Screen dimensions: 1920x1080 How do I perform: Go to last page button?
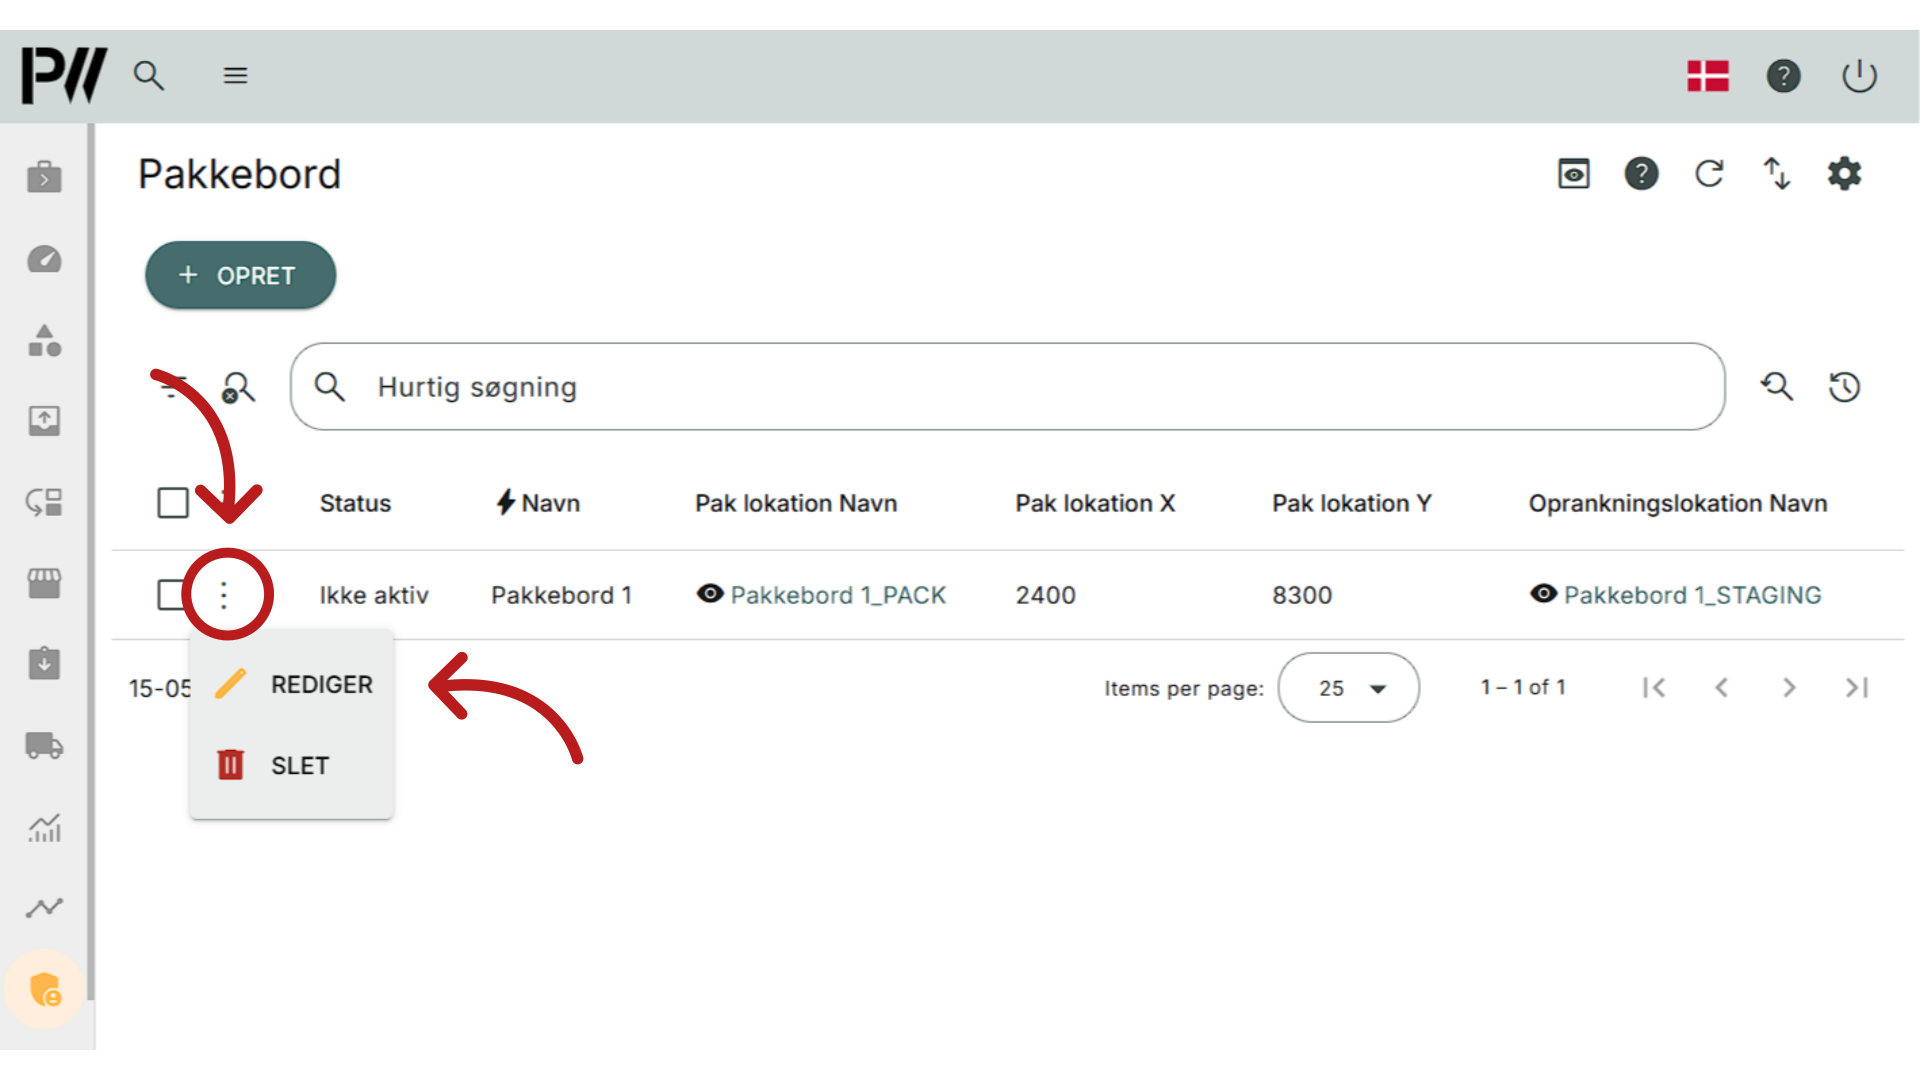click(x=1857, y=688)
